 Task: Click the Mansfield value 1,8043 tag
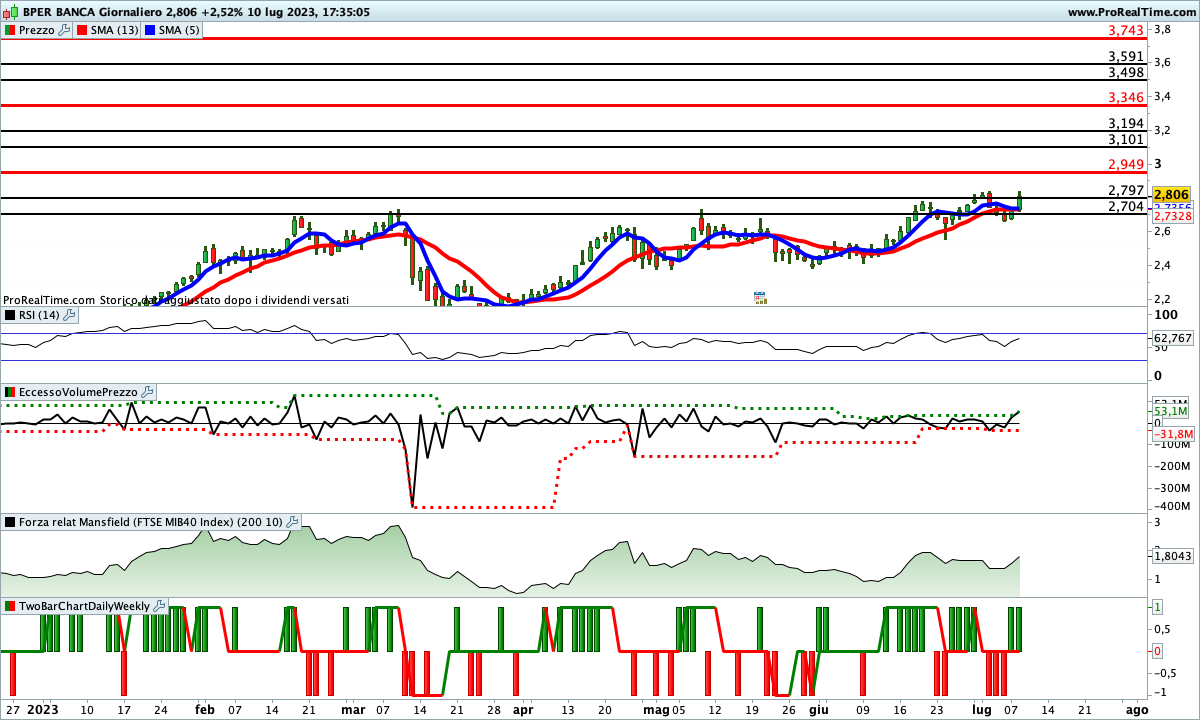point(1172,556)
